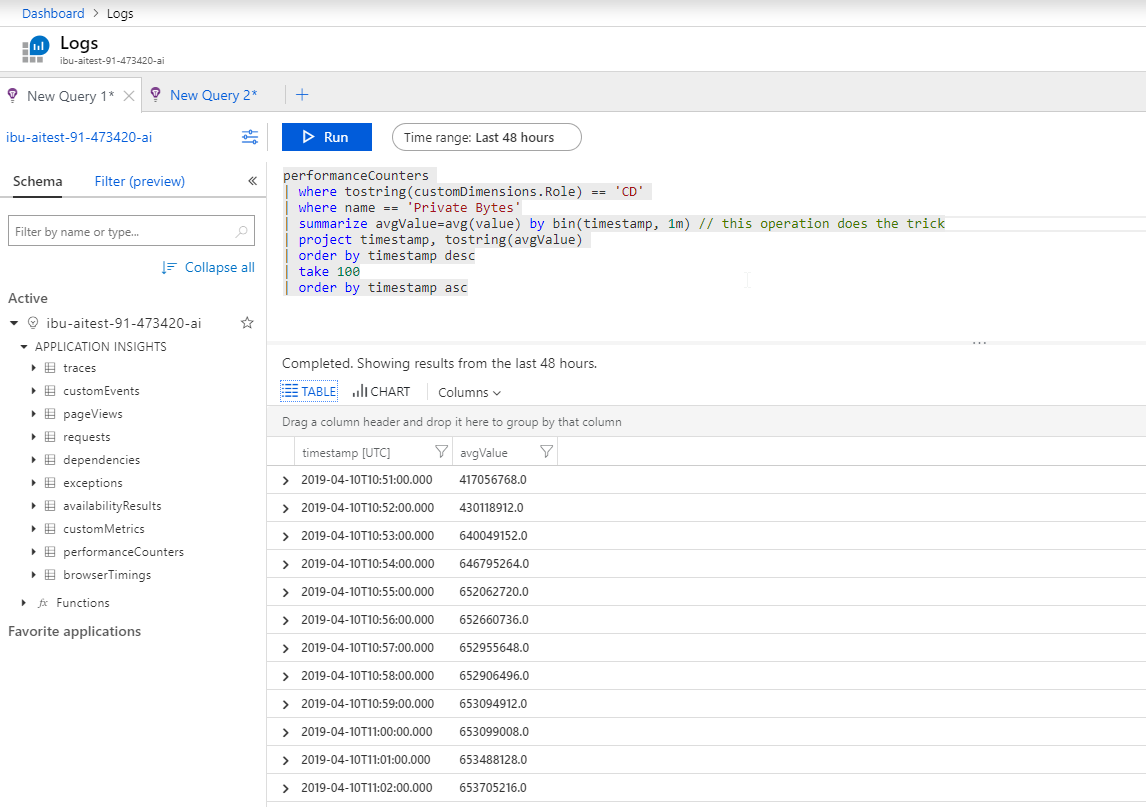1146x807 pixels.
Task: Open ibu-aitest-91-473420-ai scope link
Action: [x=79, y=137]
